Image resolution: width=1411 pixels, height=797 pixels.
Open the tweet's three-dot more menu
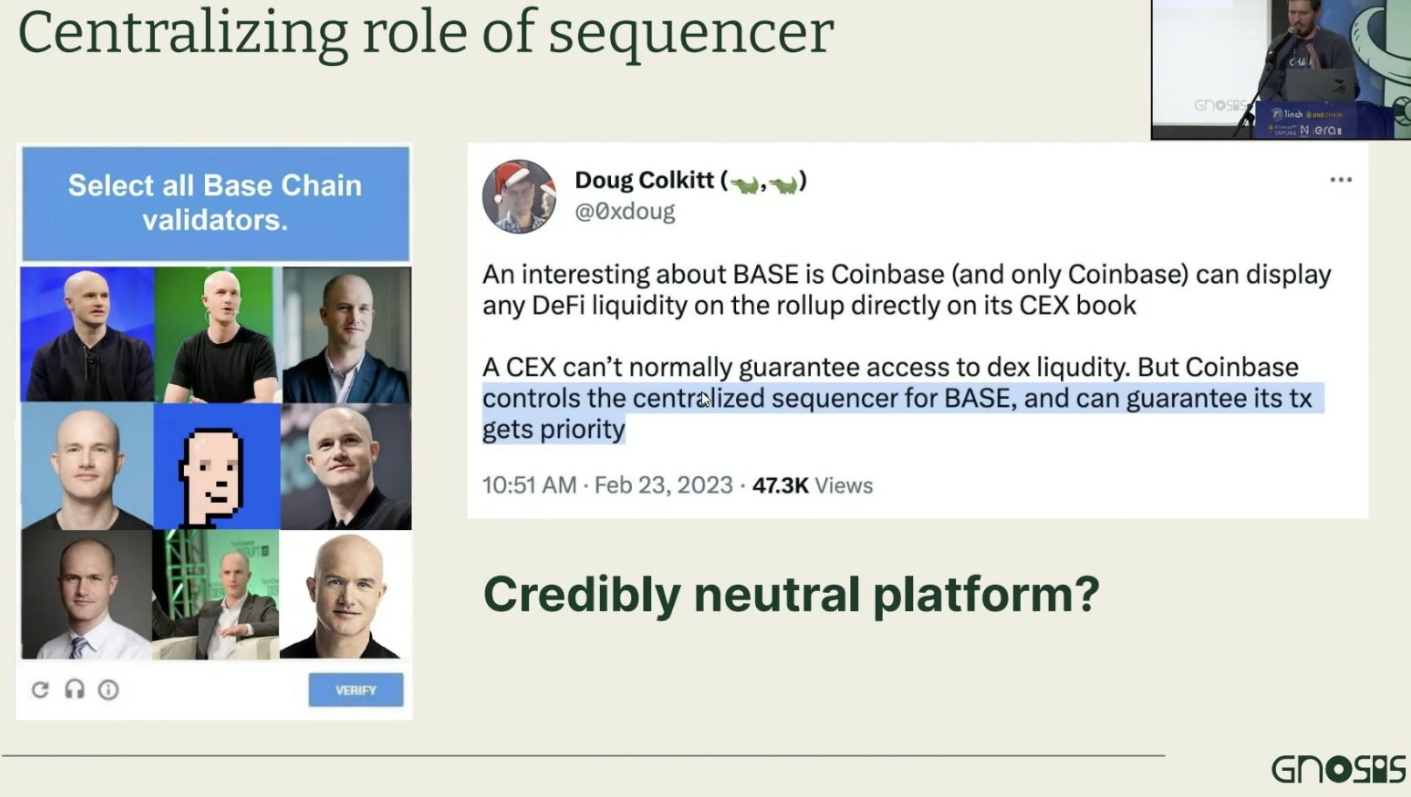[1340, 180]
